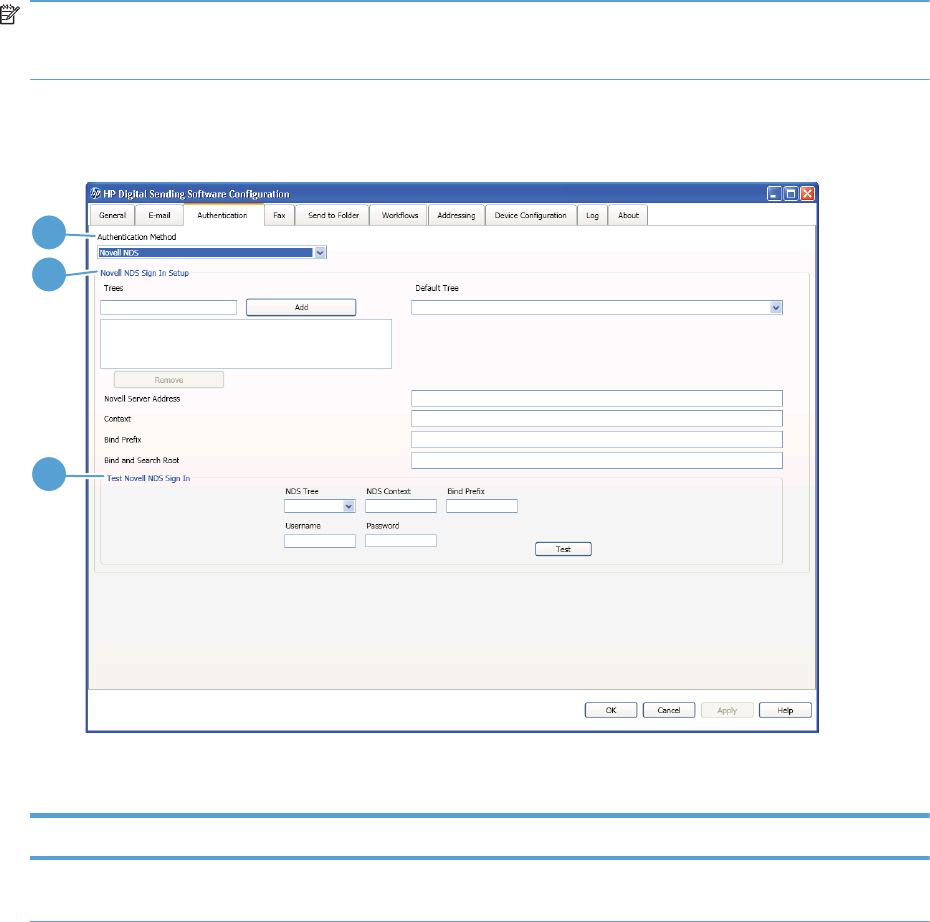
Task: Switch to the E-mail tab
Action: coord(159,215)
